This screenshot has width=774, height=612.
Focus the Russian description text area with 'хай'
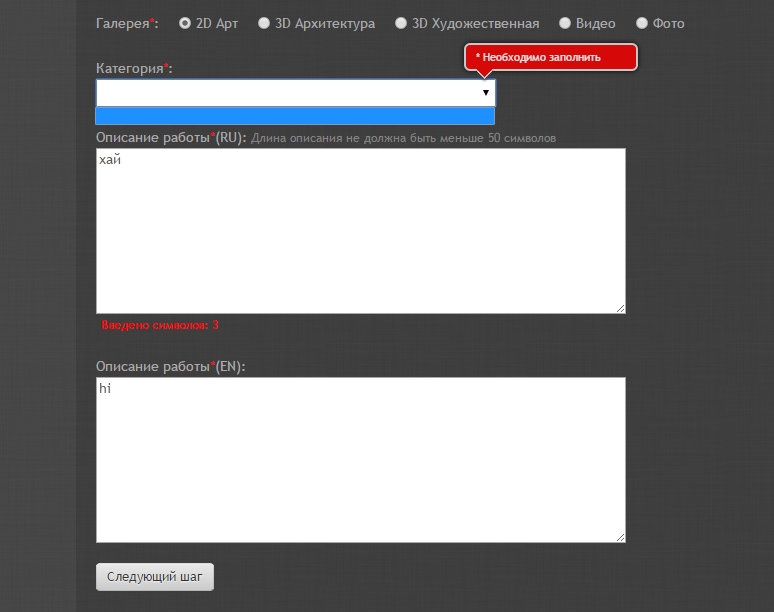tap(360, 231)
